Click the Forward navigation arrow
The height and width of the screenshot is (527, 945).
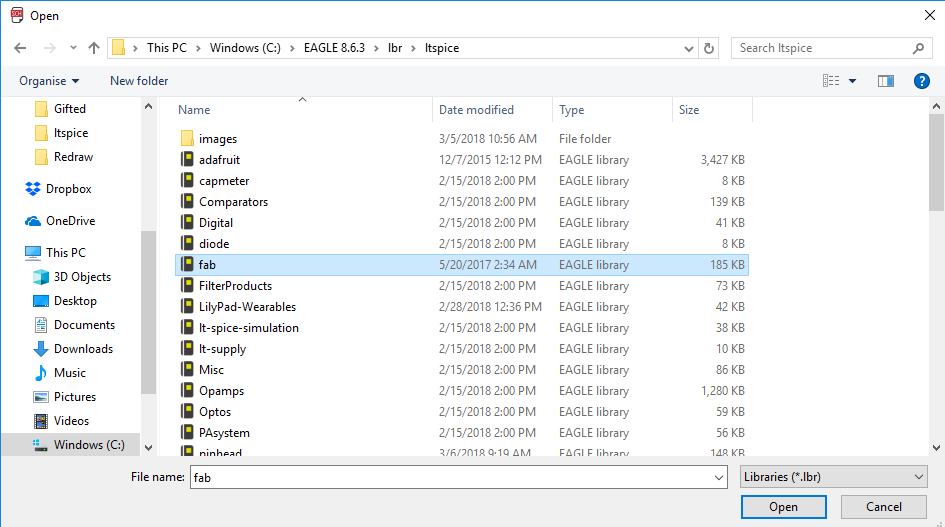[x=49, y=48]
